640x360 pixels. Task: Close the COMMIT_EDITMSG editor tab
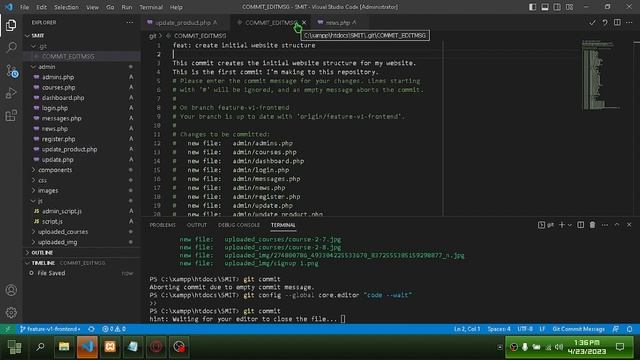pos(304,22)
